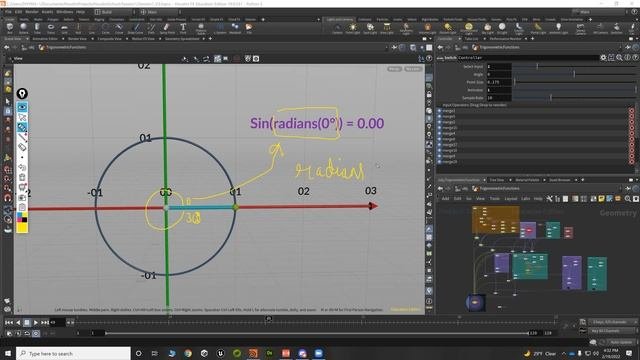The image size is (640, 360).
Task: Select the Grid shelf tool
Action: pyautogui.click(x=64, y=28)
